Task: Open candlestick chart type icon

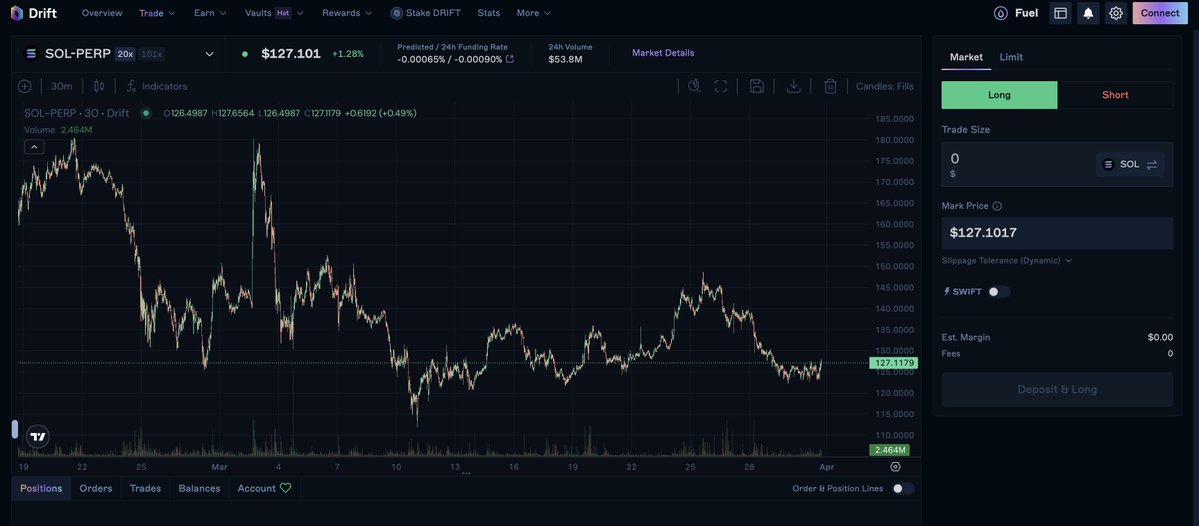Action: point(99,86)
